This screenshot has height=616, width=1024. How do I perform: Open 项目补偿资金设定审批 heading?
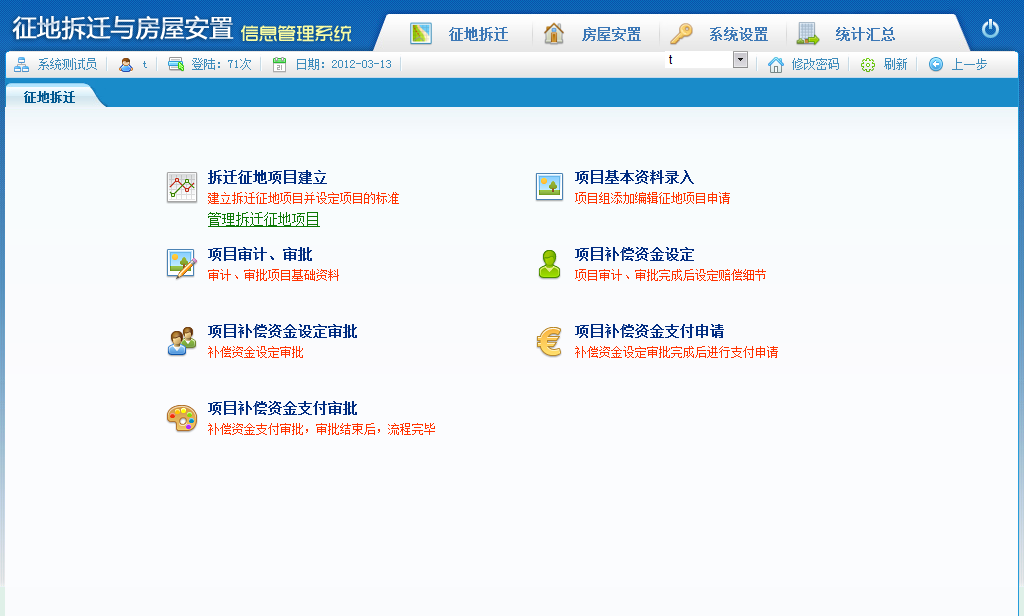[282, 331]
